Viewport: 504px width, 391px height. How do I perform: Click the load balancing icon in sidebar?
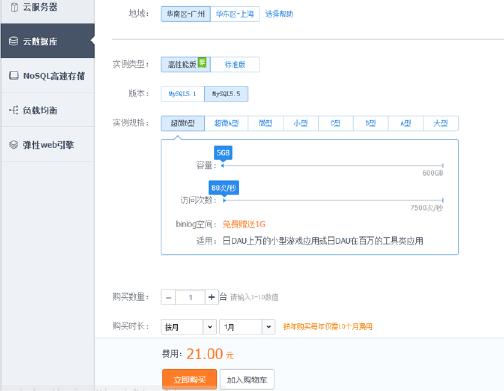[14, 110]
